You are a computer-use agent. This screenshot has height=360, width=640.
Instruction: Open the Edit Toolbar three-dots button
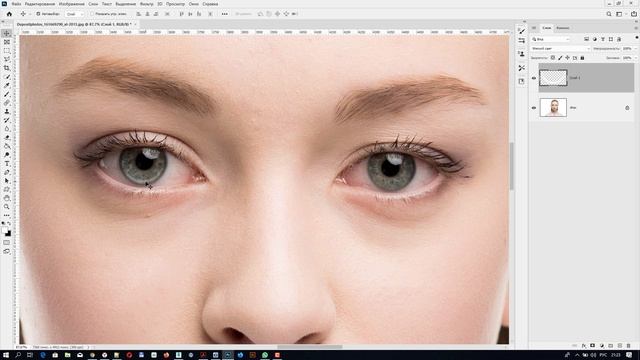pyautogui.click(x=7, y=215)
